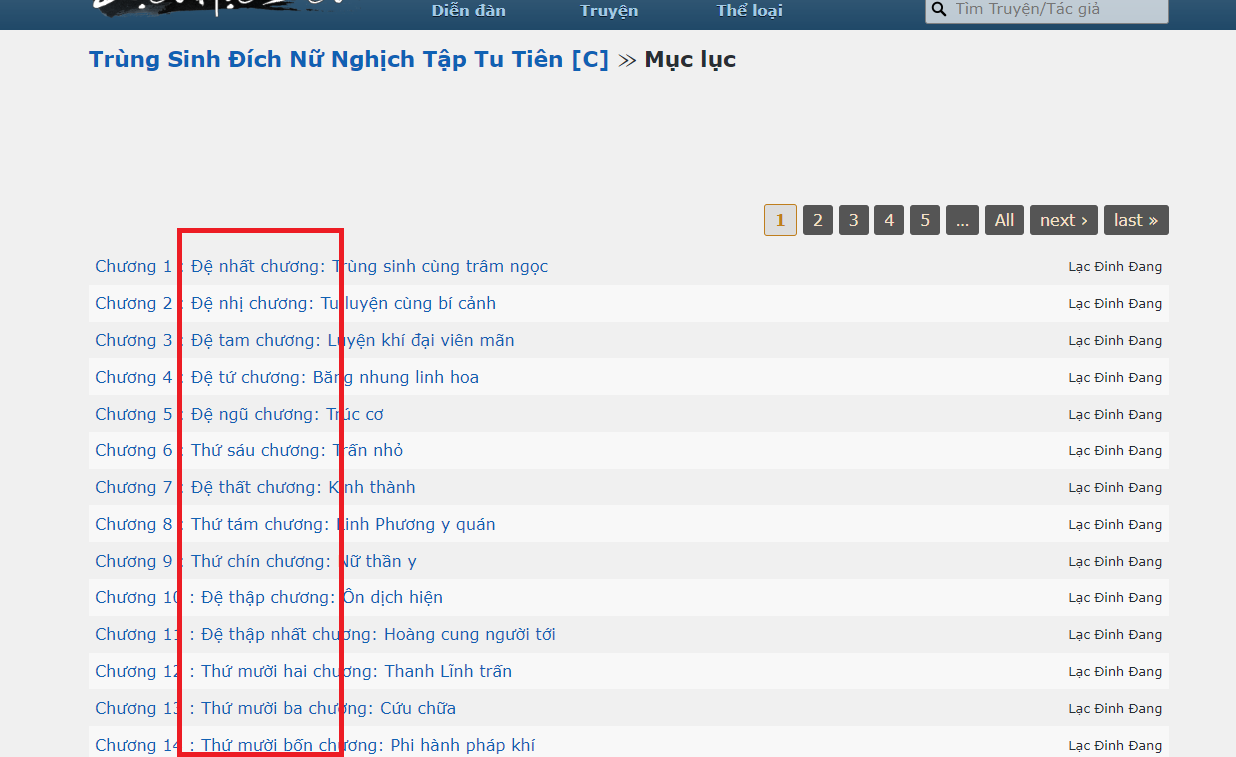Open the Trùng Sinh Đích Nữ story title link

pos(348,59)
